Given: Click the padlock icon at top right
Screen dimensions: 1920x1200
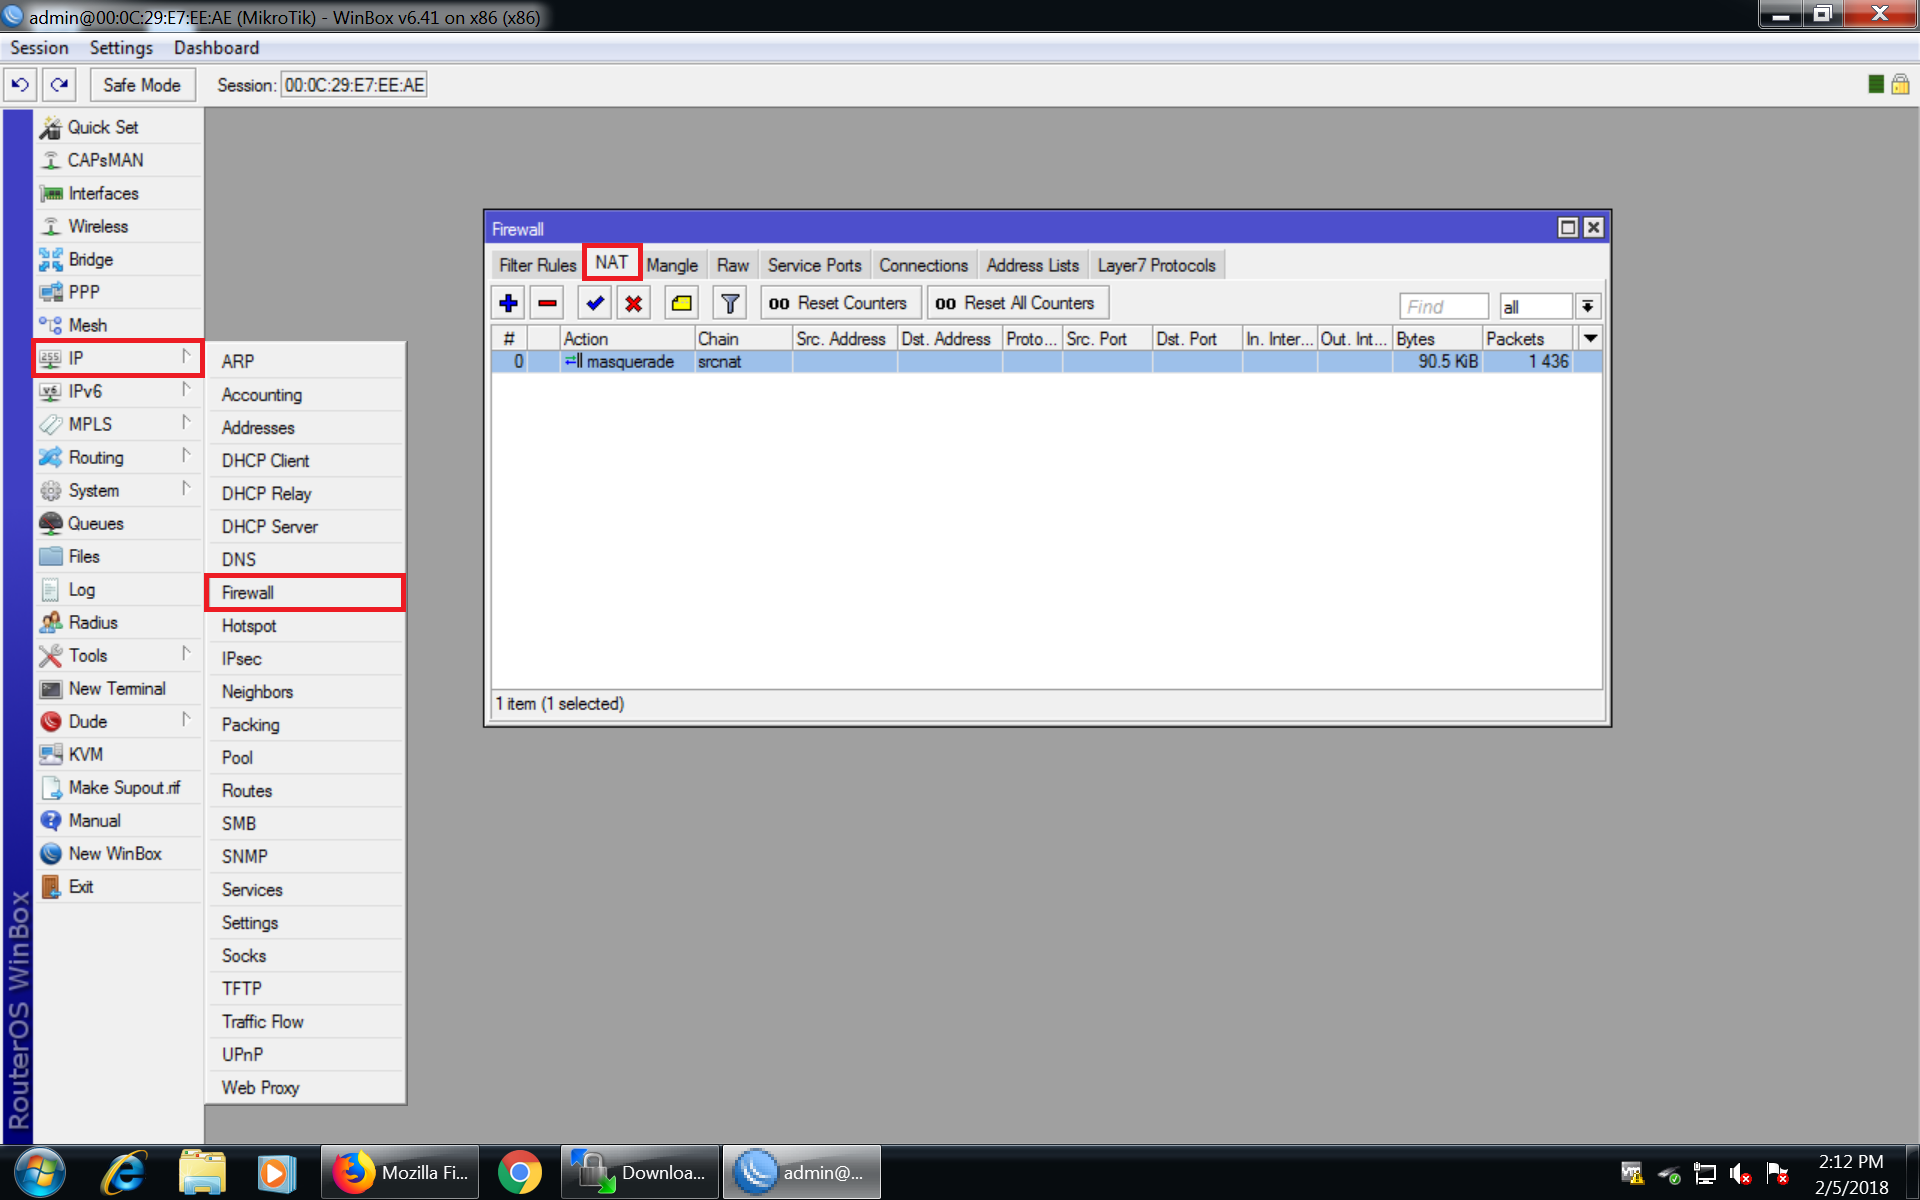Looking at the screenshot, I should [1900, 85].
